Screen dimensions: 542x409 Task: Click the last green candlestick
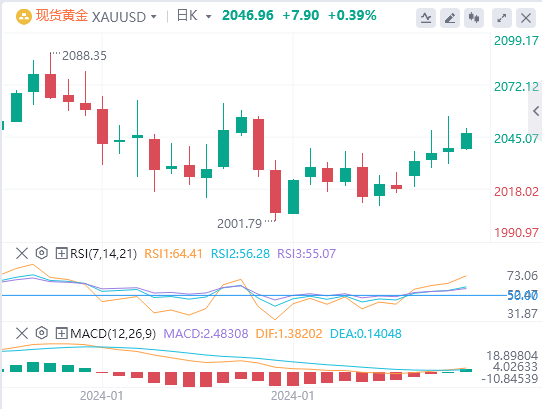click(466, 141)
